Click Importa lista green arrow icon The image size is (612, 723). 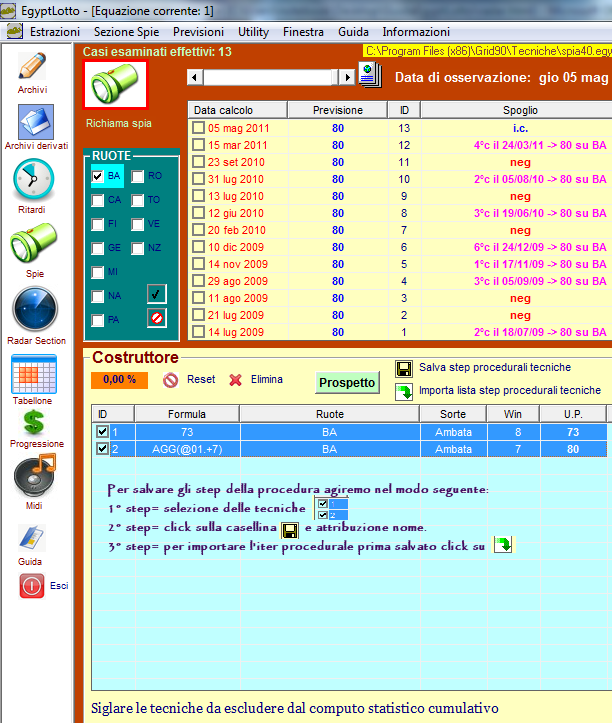[x=404, y=392]
